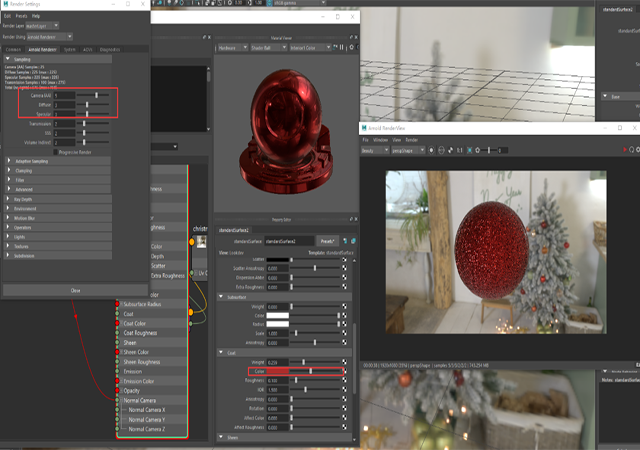Screen dimensions: 640x450
Task: Click the Camera (AA) samples value field
Action: coord(64,96)
